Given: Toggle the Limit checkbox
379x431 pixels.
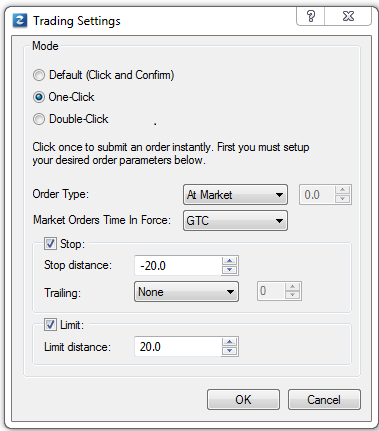Looking at the screenshot, I should (x=50, y=325).
